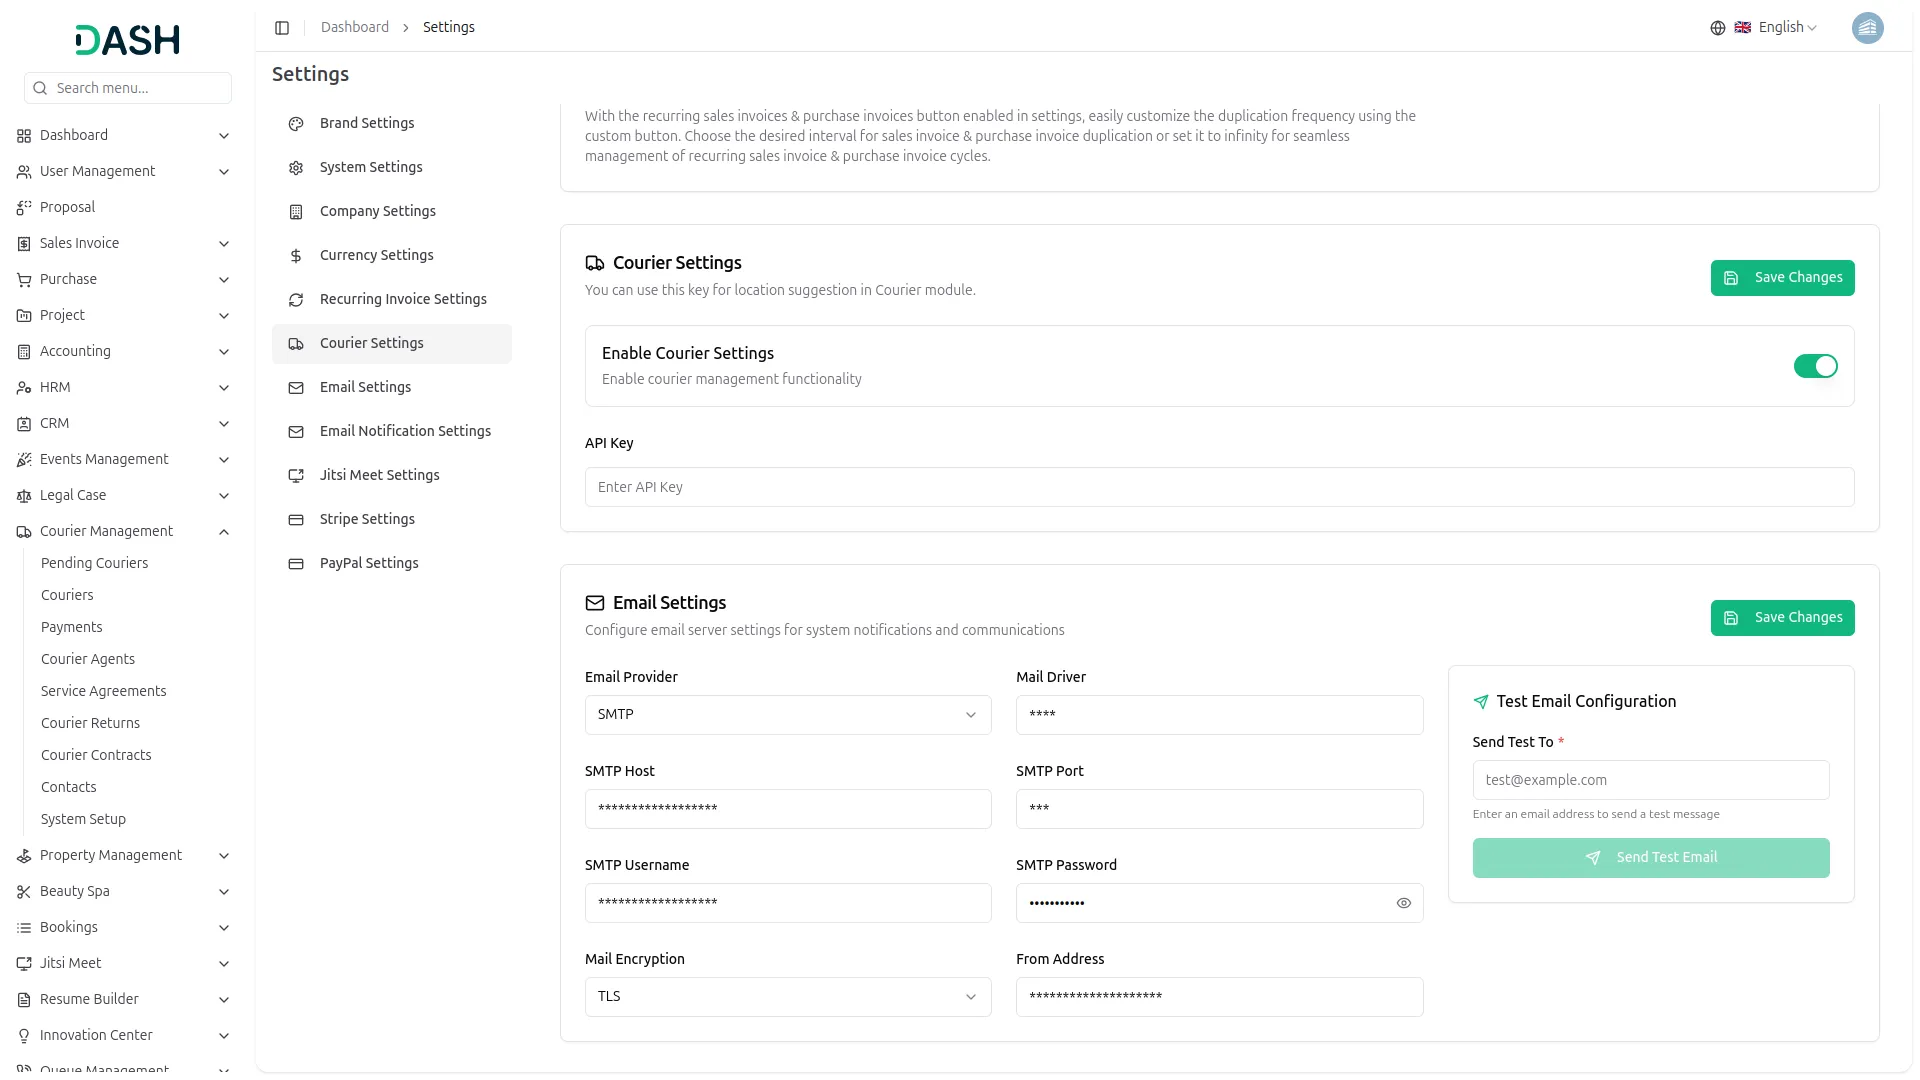
Task: Click the Send Test Email button
Action: 1650,858
